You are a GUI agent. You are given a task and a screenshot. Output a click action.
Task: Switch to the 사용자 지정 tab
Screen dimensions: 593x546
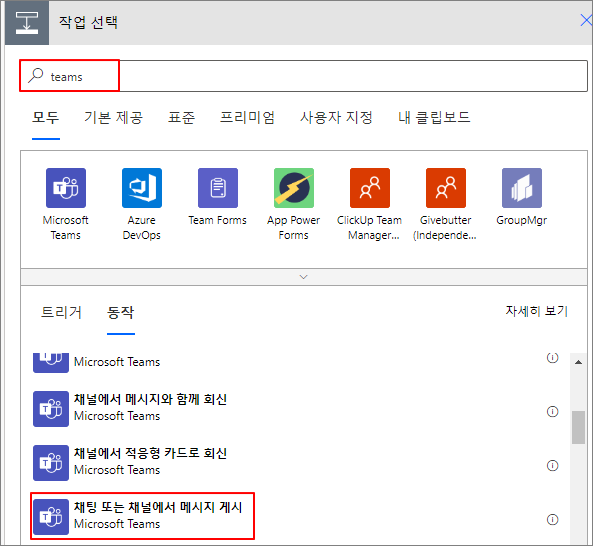pos(336,118)
